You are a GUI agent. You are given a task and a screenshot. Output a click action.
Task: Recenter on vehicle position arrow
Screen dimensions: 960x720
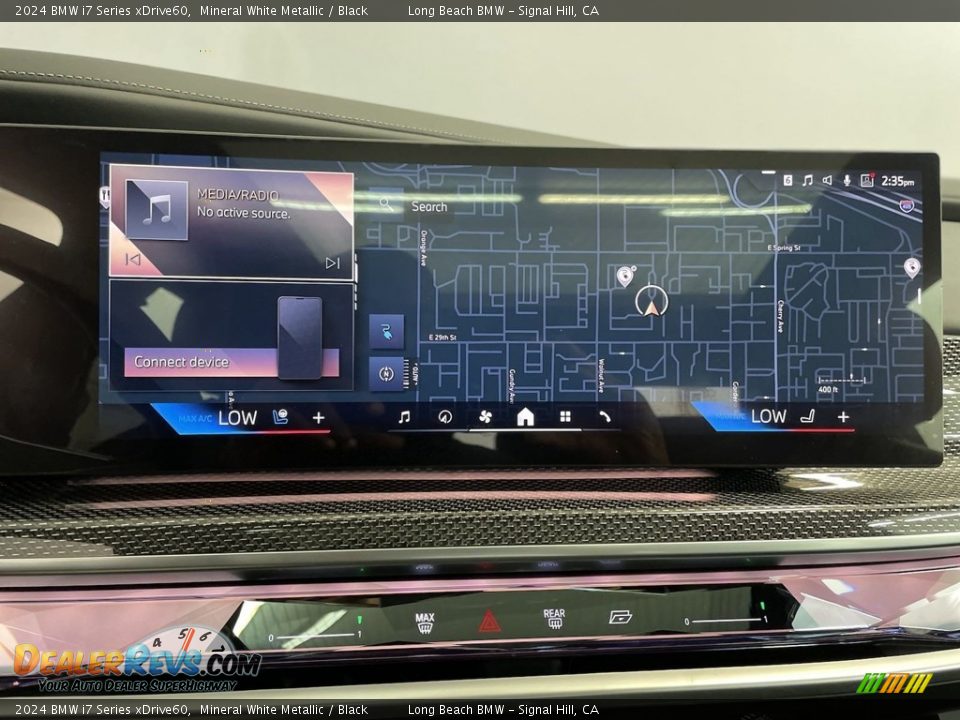point(651,301)
